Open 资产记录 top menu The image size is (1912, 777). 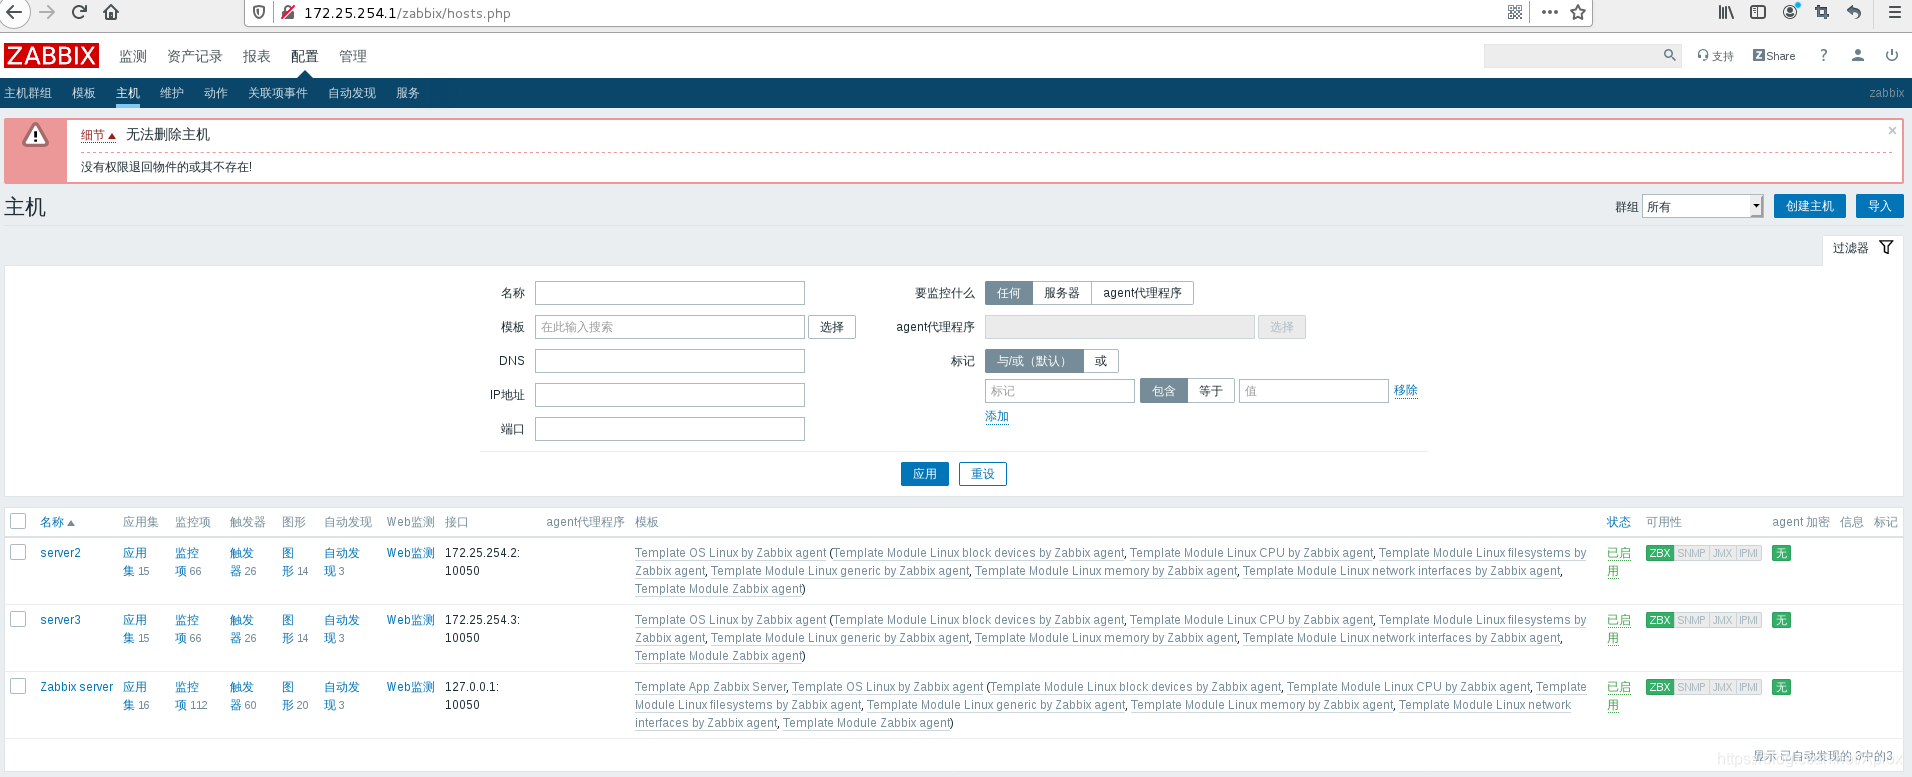point(194,56)
